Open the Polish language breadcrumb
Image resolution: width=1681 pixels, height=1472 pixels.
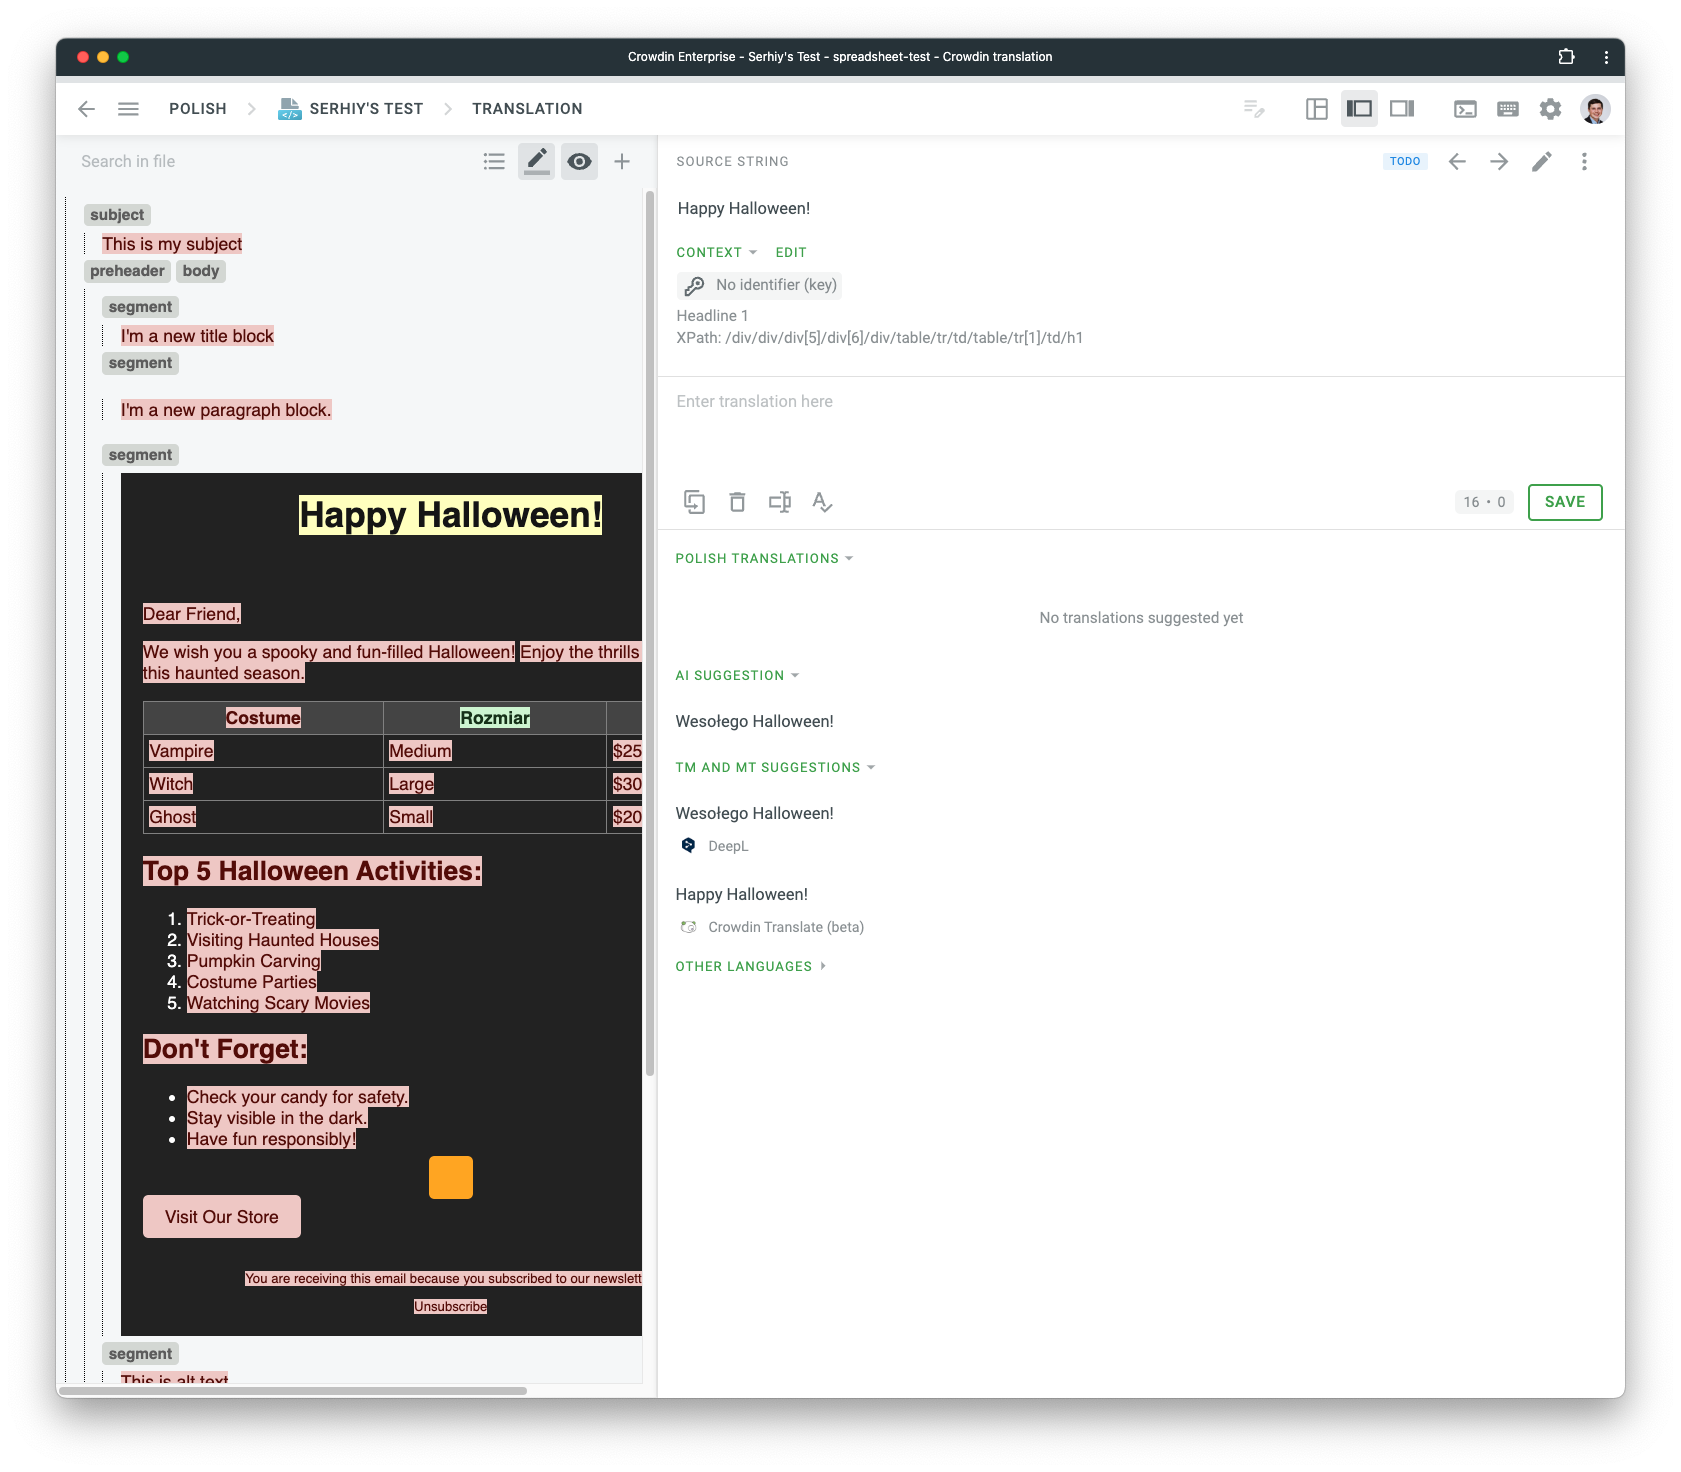198,109
